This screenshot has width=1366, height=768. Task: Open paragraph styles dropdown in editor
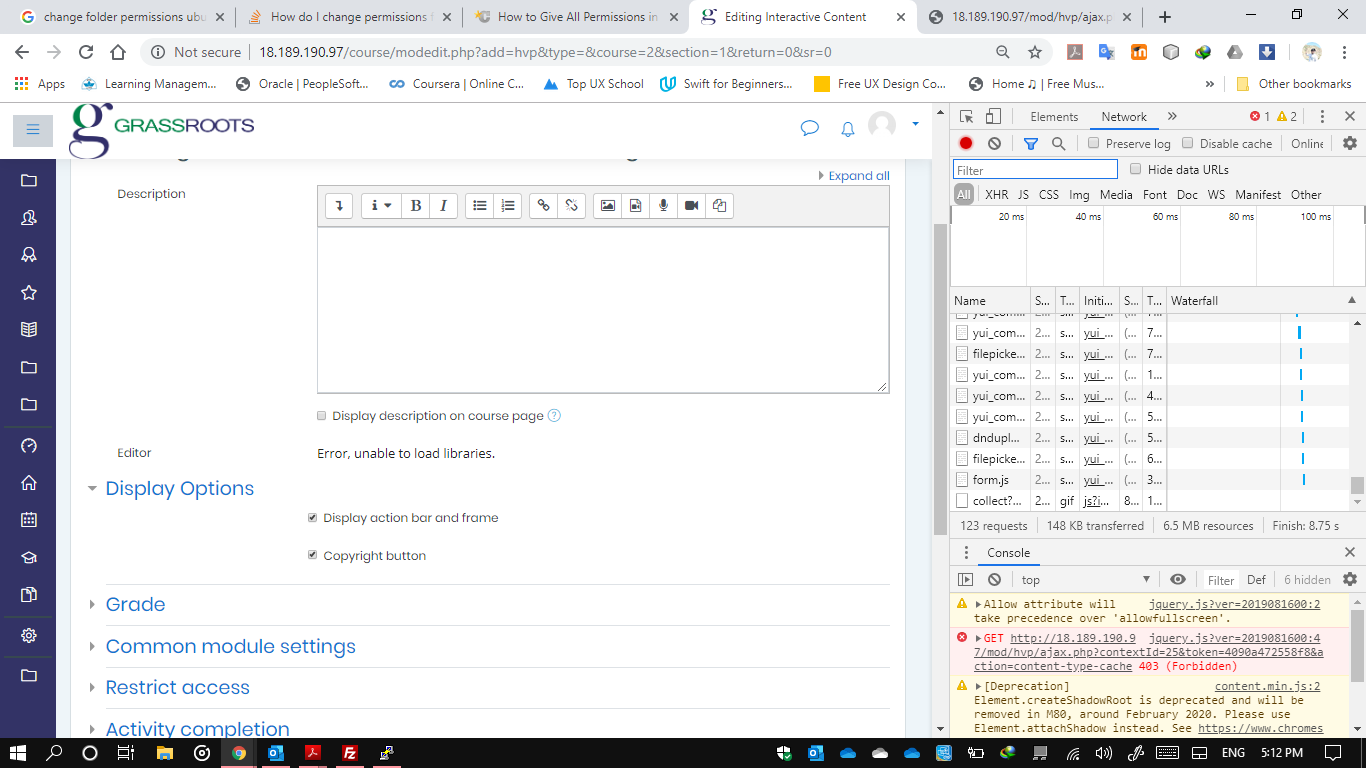(x=381, y=205)
